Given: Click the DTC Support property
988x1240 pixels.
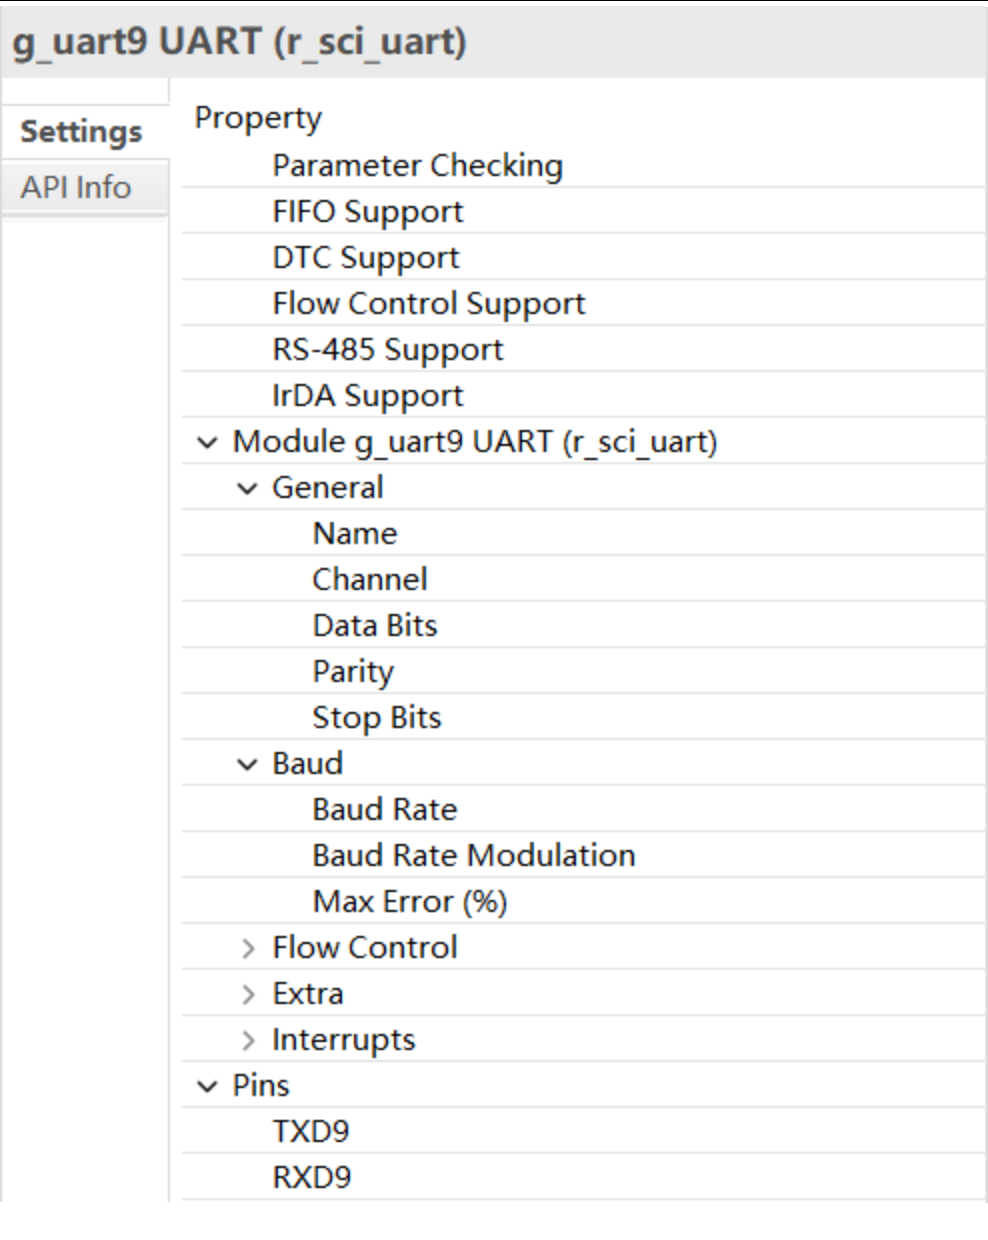Looking at the screenshot, I should pyautogui.click(x=583, y=257).
